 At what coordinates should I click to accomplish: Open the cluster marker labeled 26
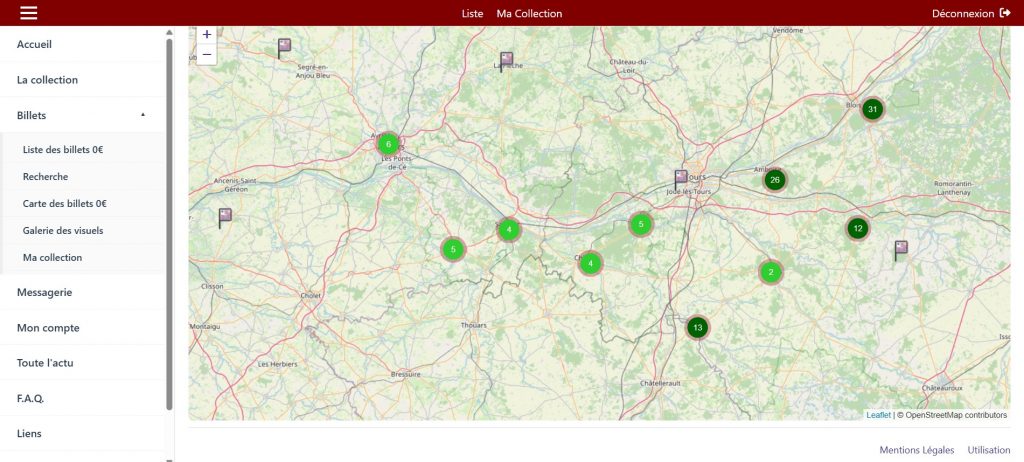click(x=774, y=180)
